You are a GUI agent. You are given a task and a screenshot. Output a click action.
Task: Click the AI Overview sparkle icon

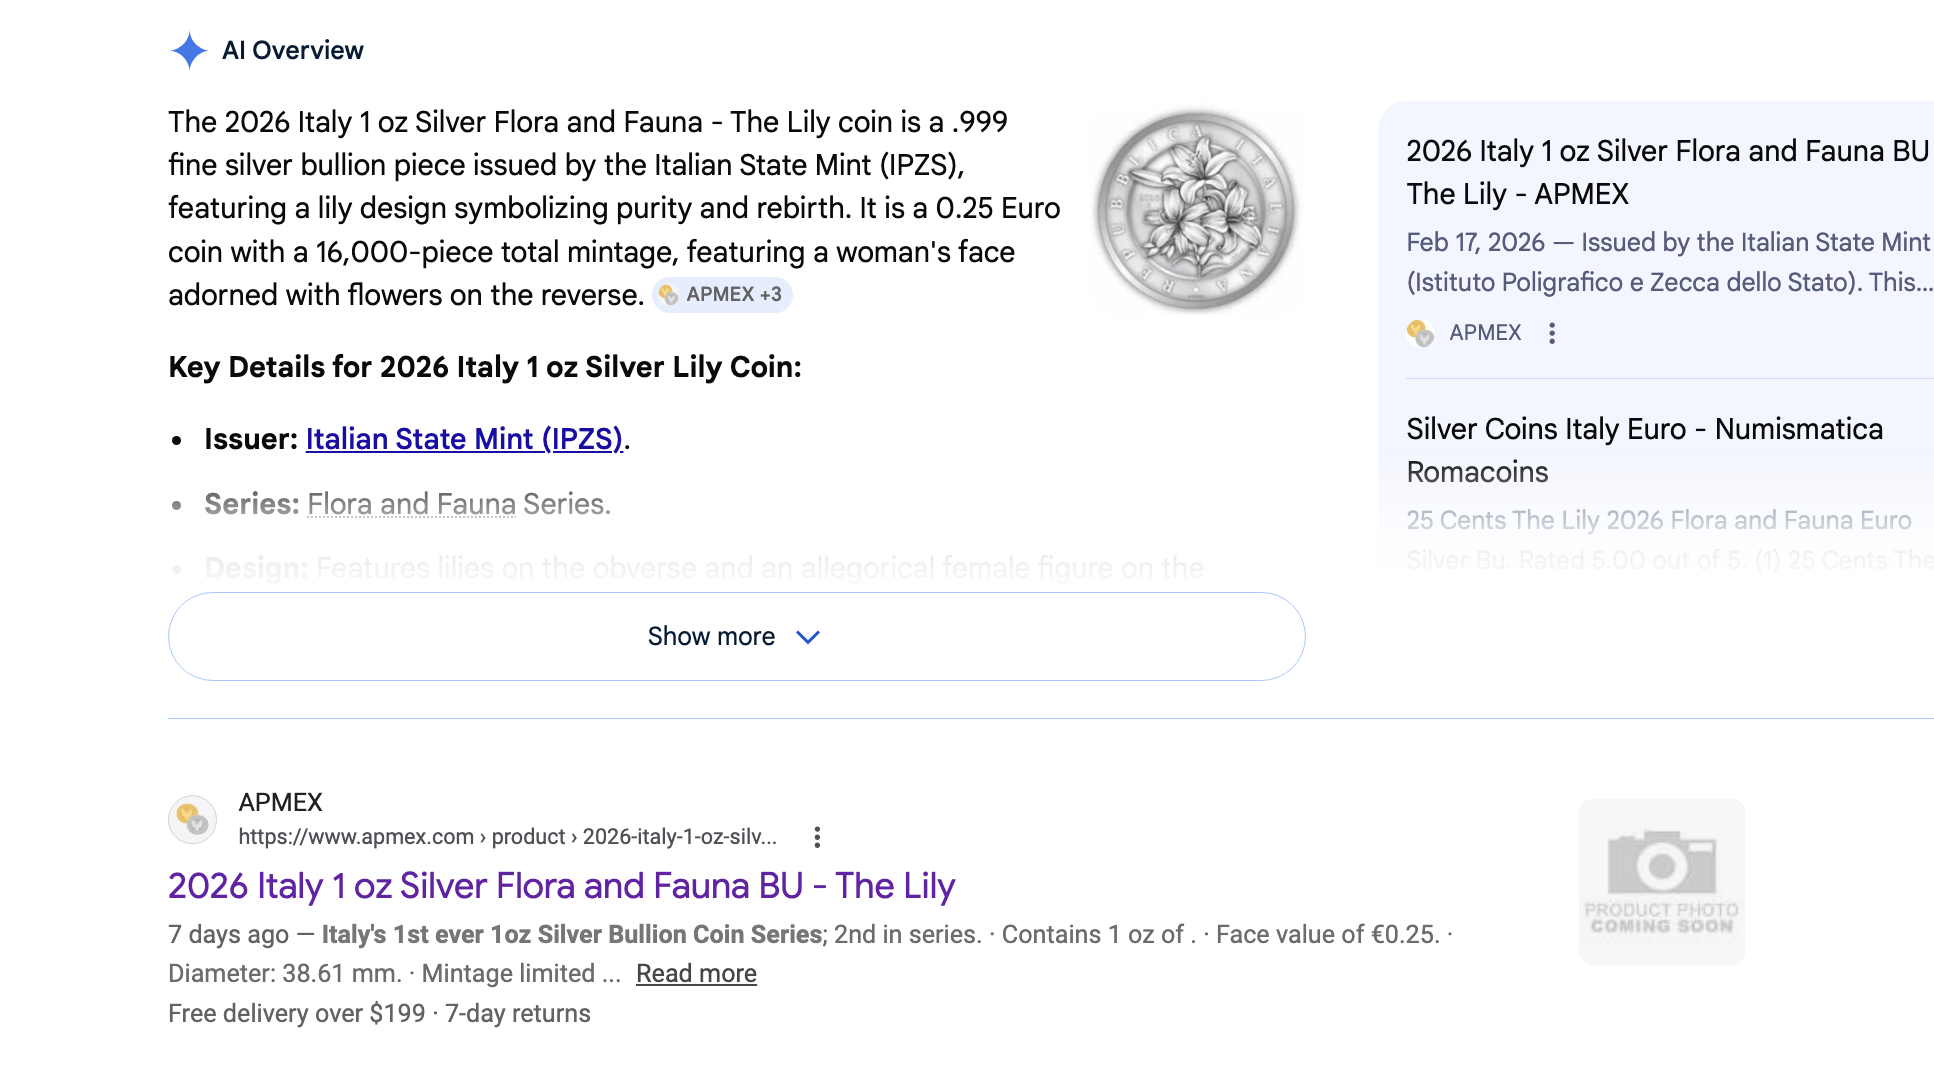(x=188, y=50)
